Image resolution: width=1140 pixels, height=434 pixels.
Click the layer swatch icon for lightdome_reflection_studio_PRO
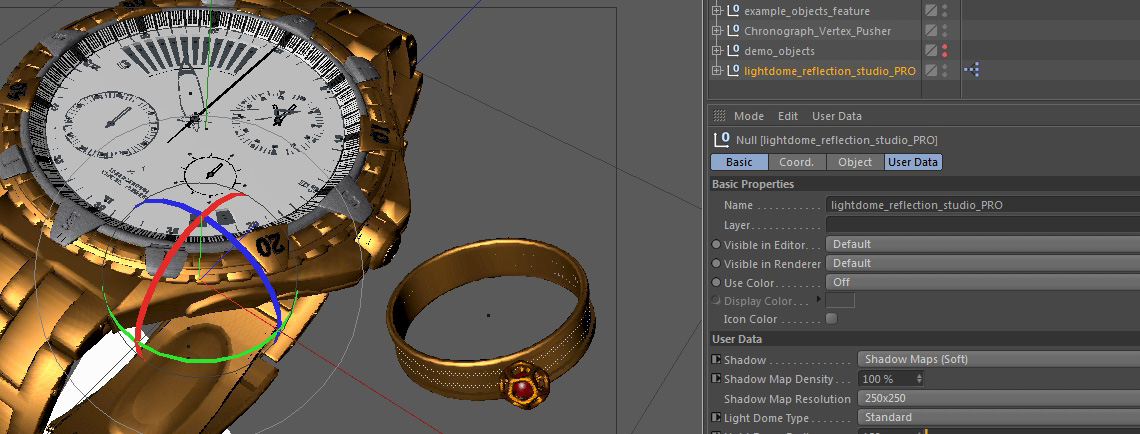tap(931, 71)
